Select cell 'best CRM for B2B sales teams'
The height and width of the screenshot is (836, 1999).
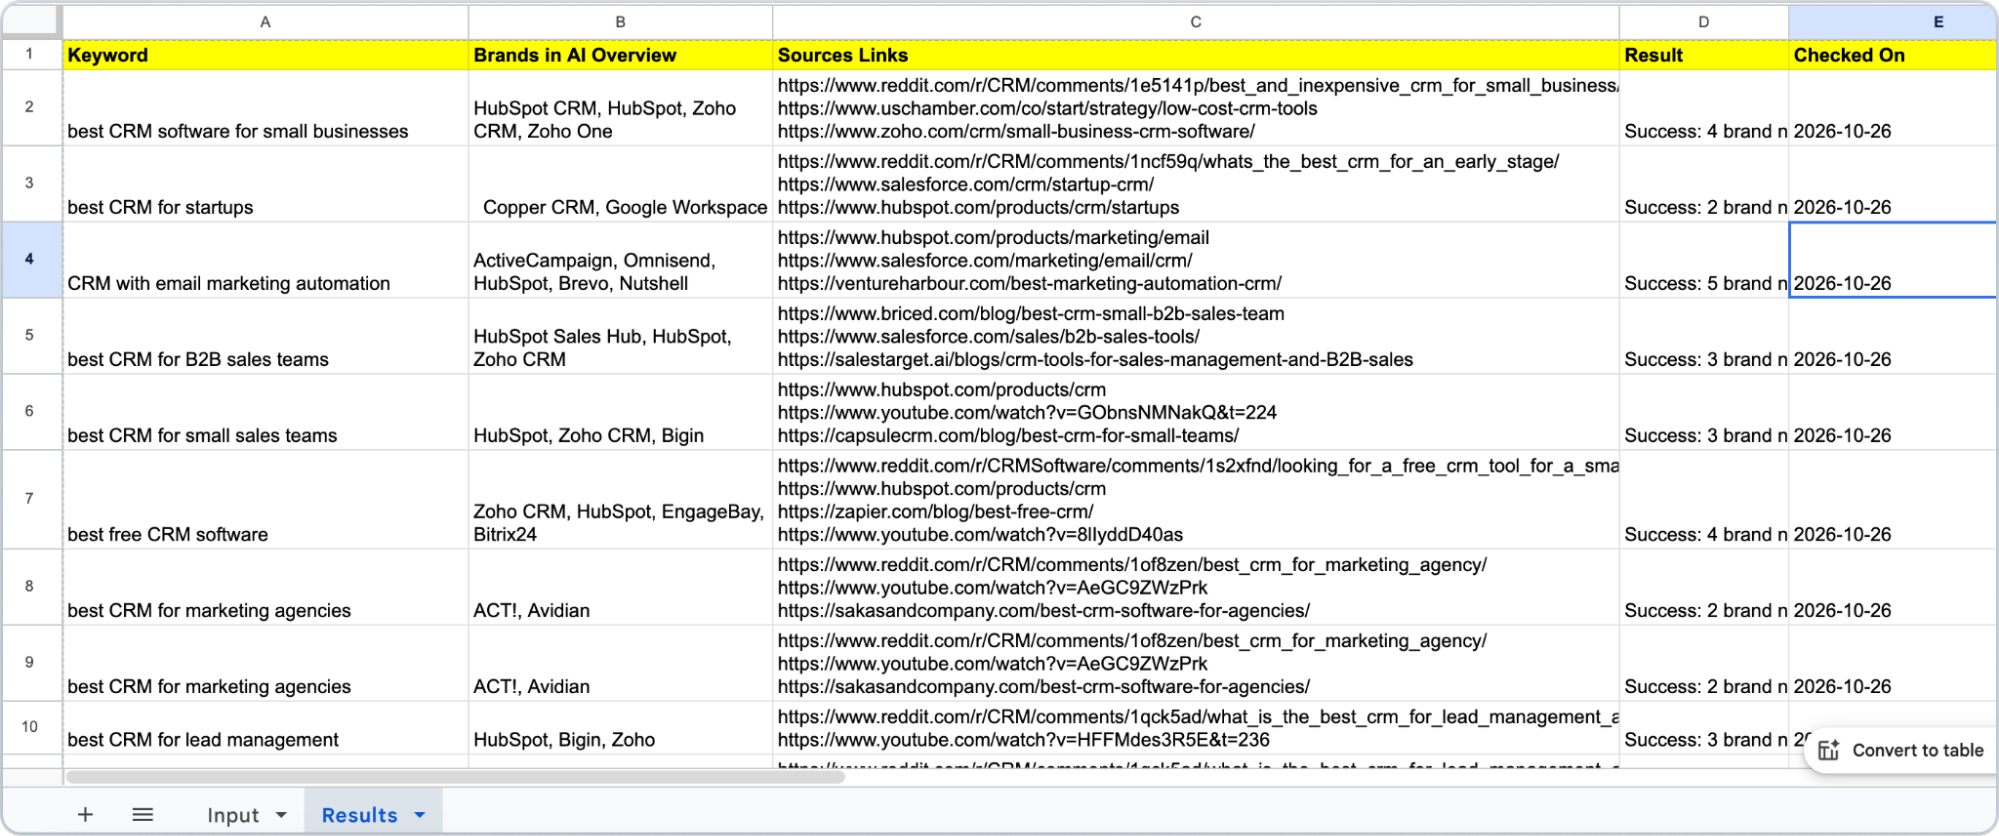click(265, 336)
